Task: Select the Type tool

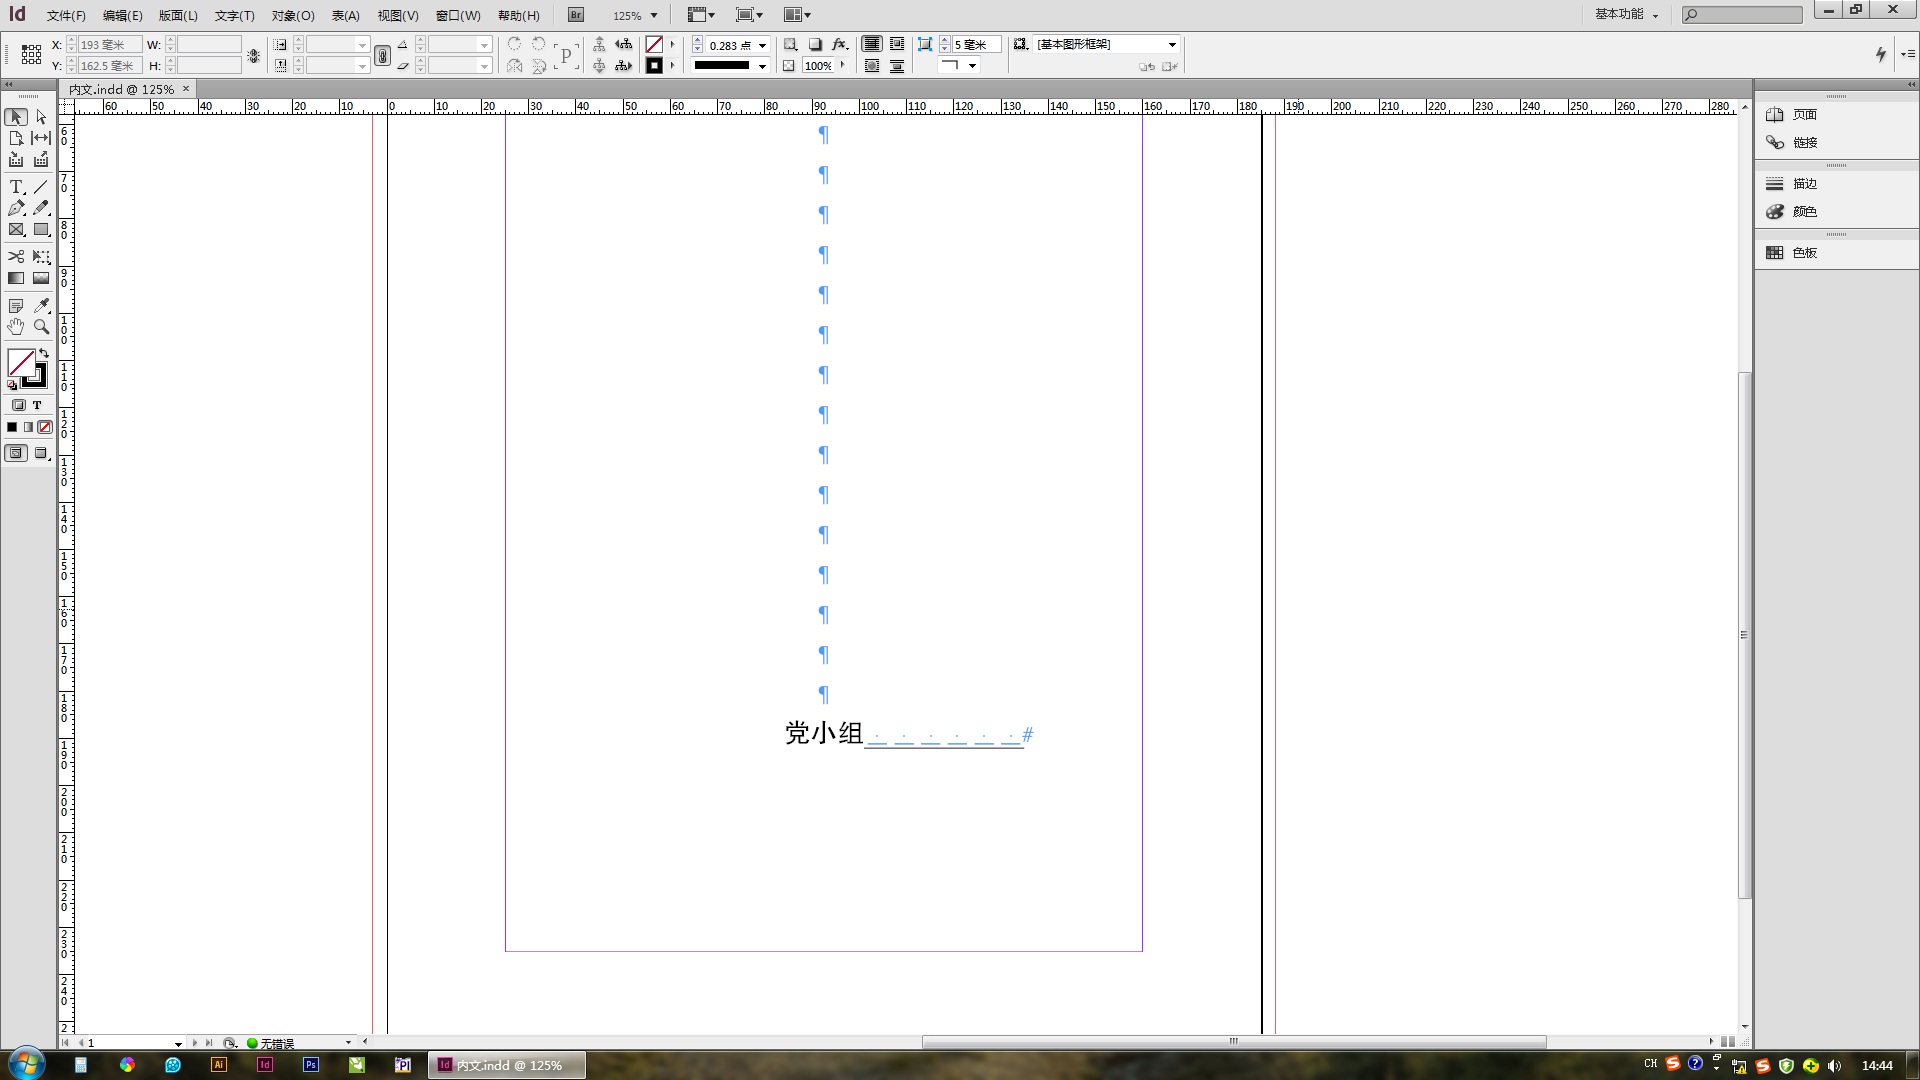Action: (16, 187)
